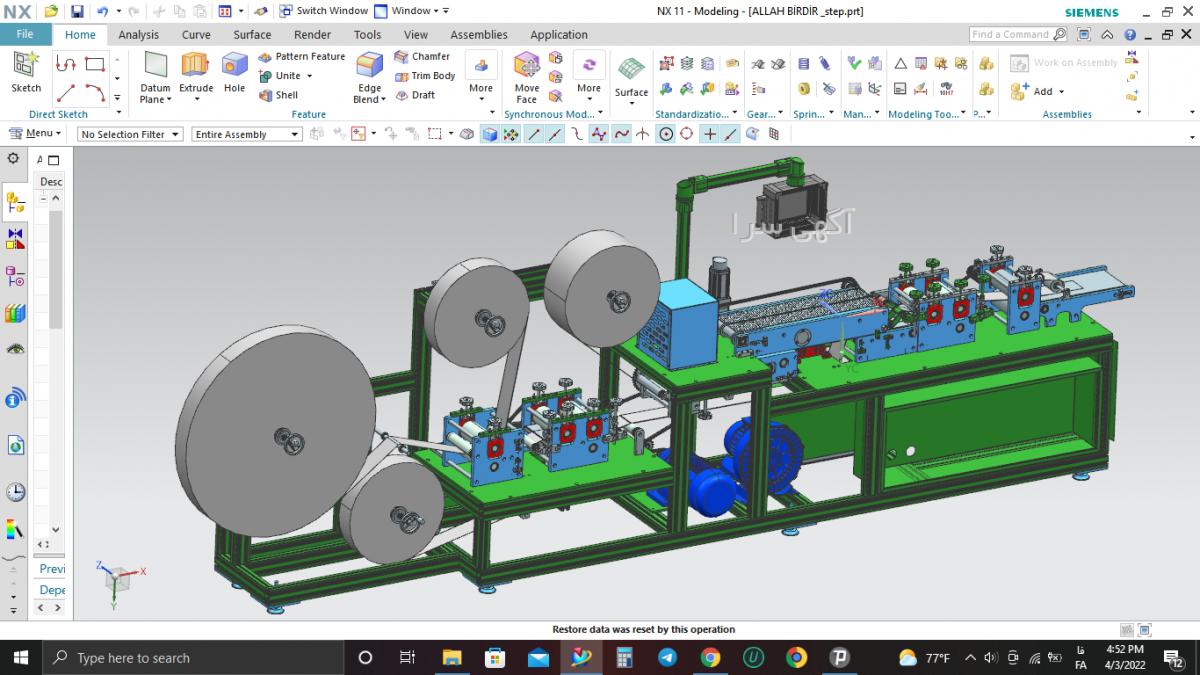Click the Switch Window button
This screenshot has width=1200, height=675.
pos(324,11)
